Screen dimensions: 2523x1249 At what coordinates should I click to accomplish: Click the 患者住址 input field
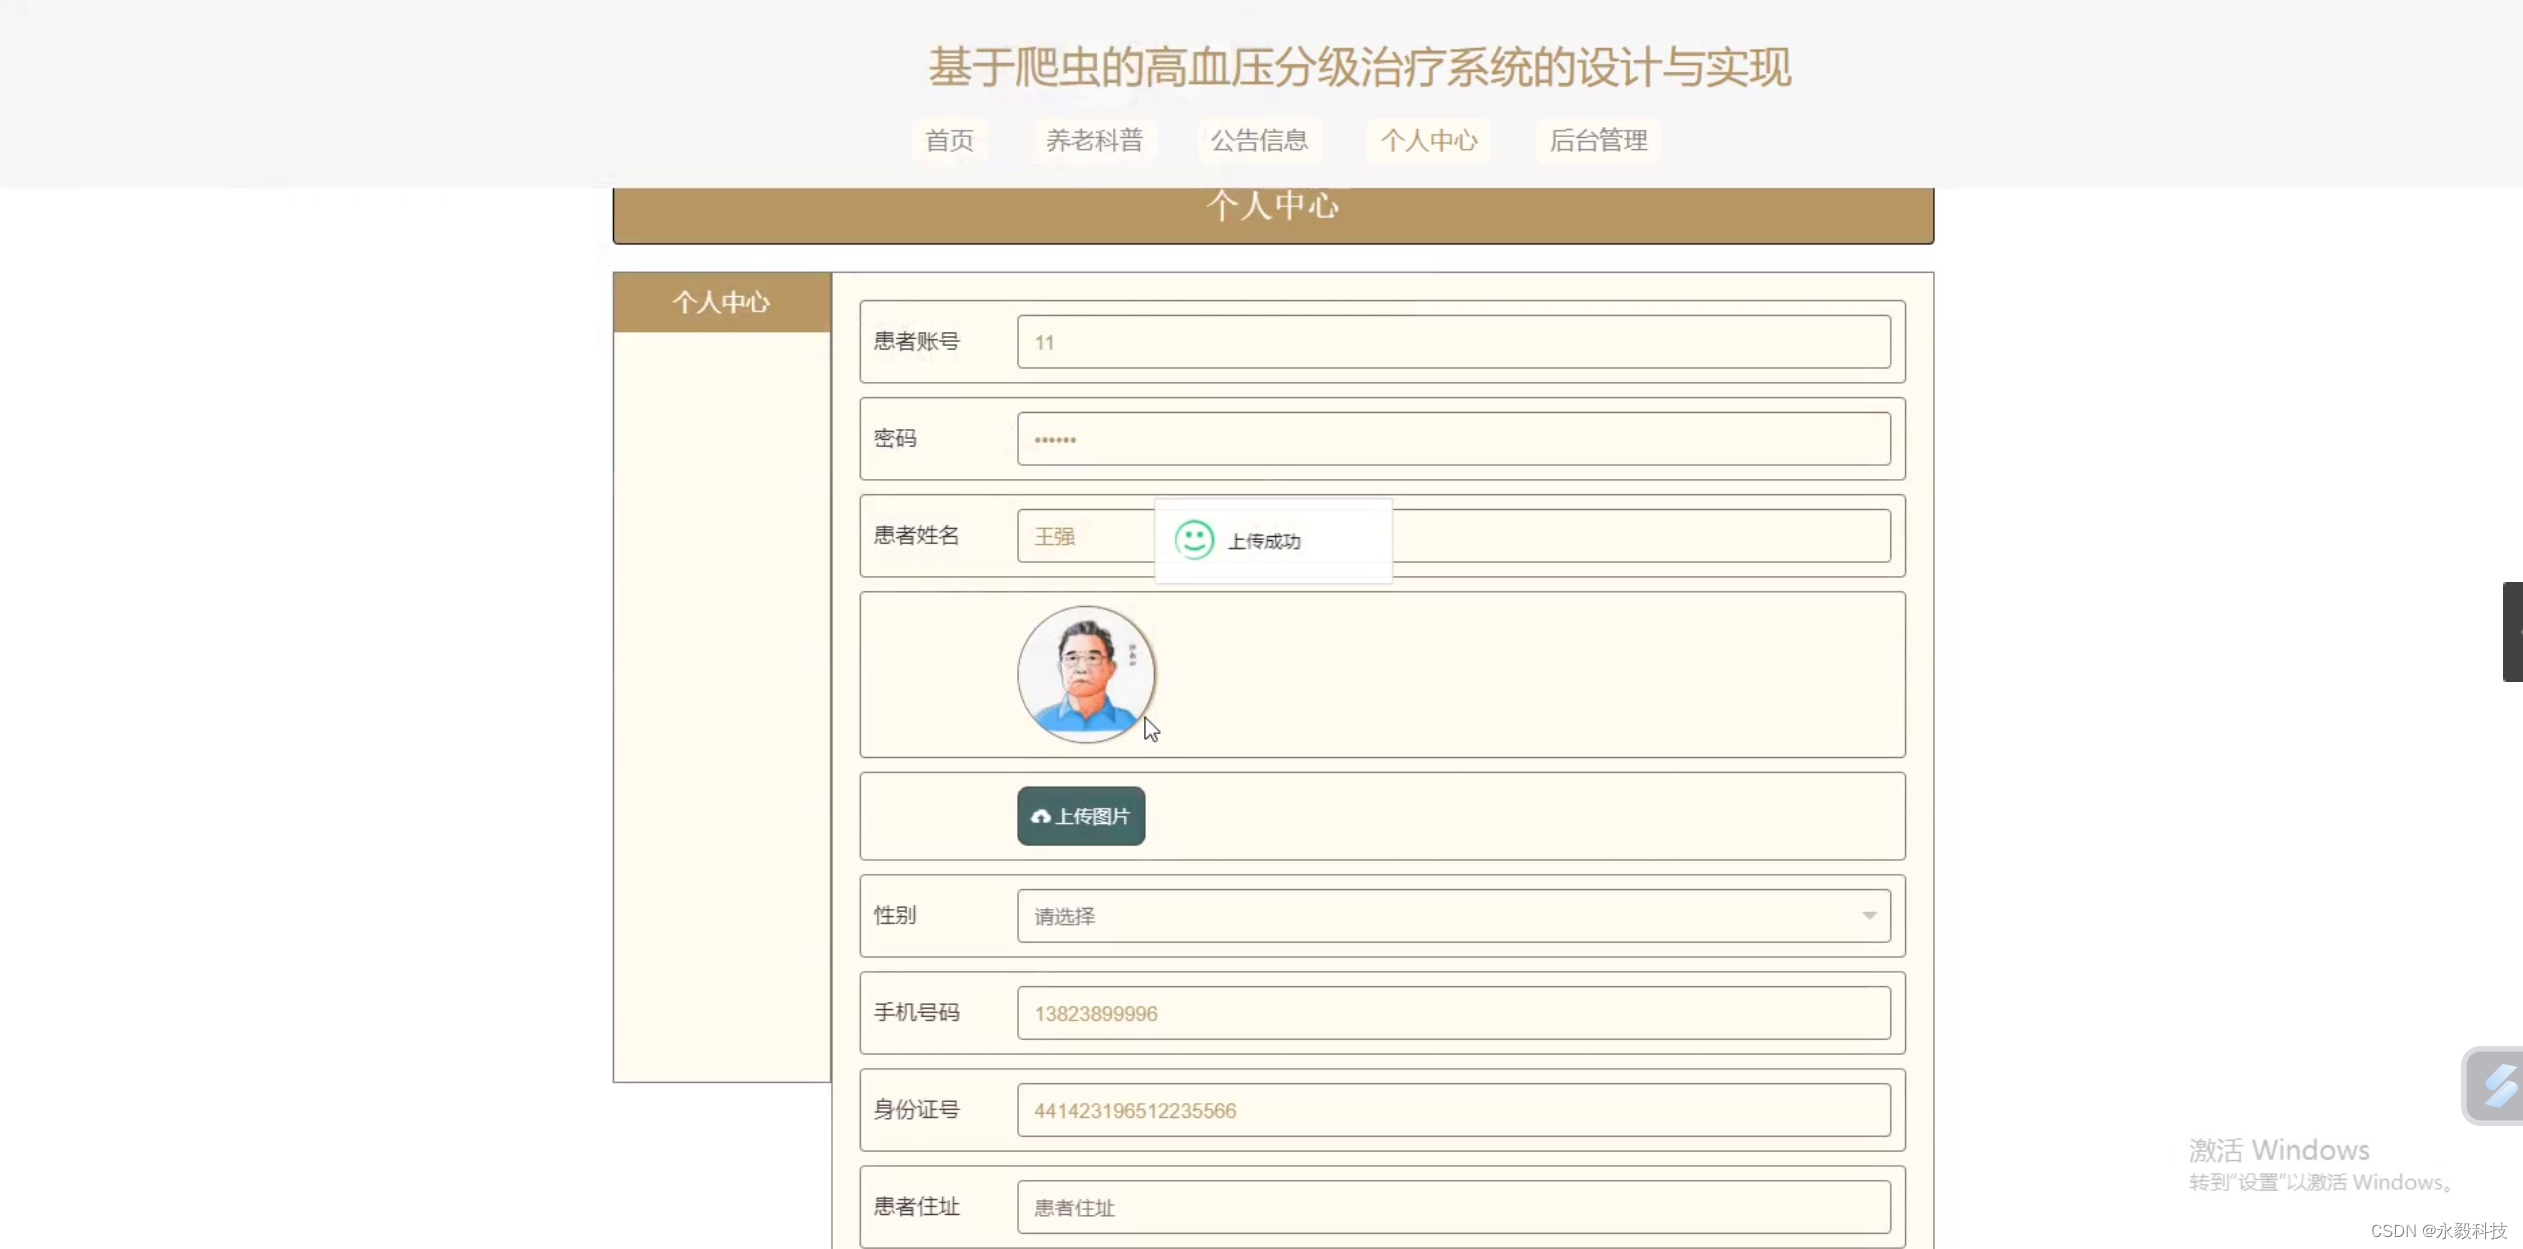coord(1452,1207)
